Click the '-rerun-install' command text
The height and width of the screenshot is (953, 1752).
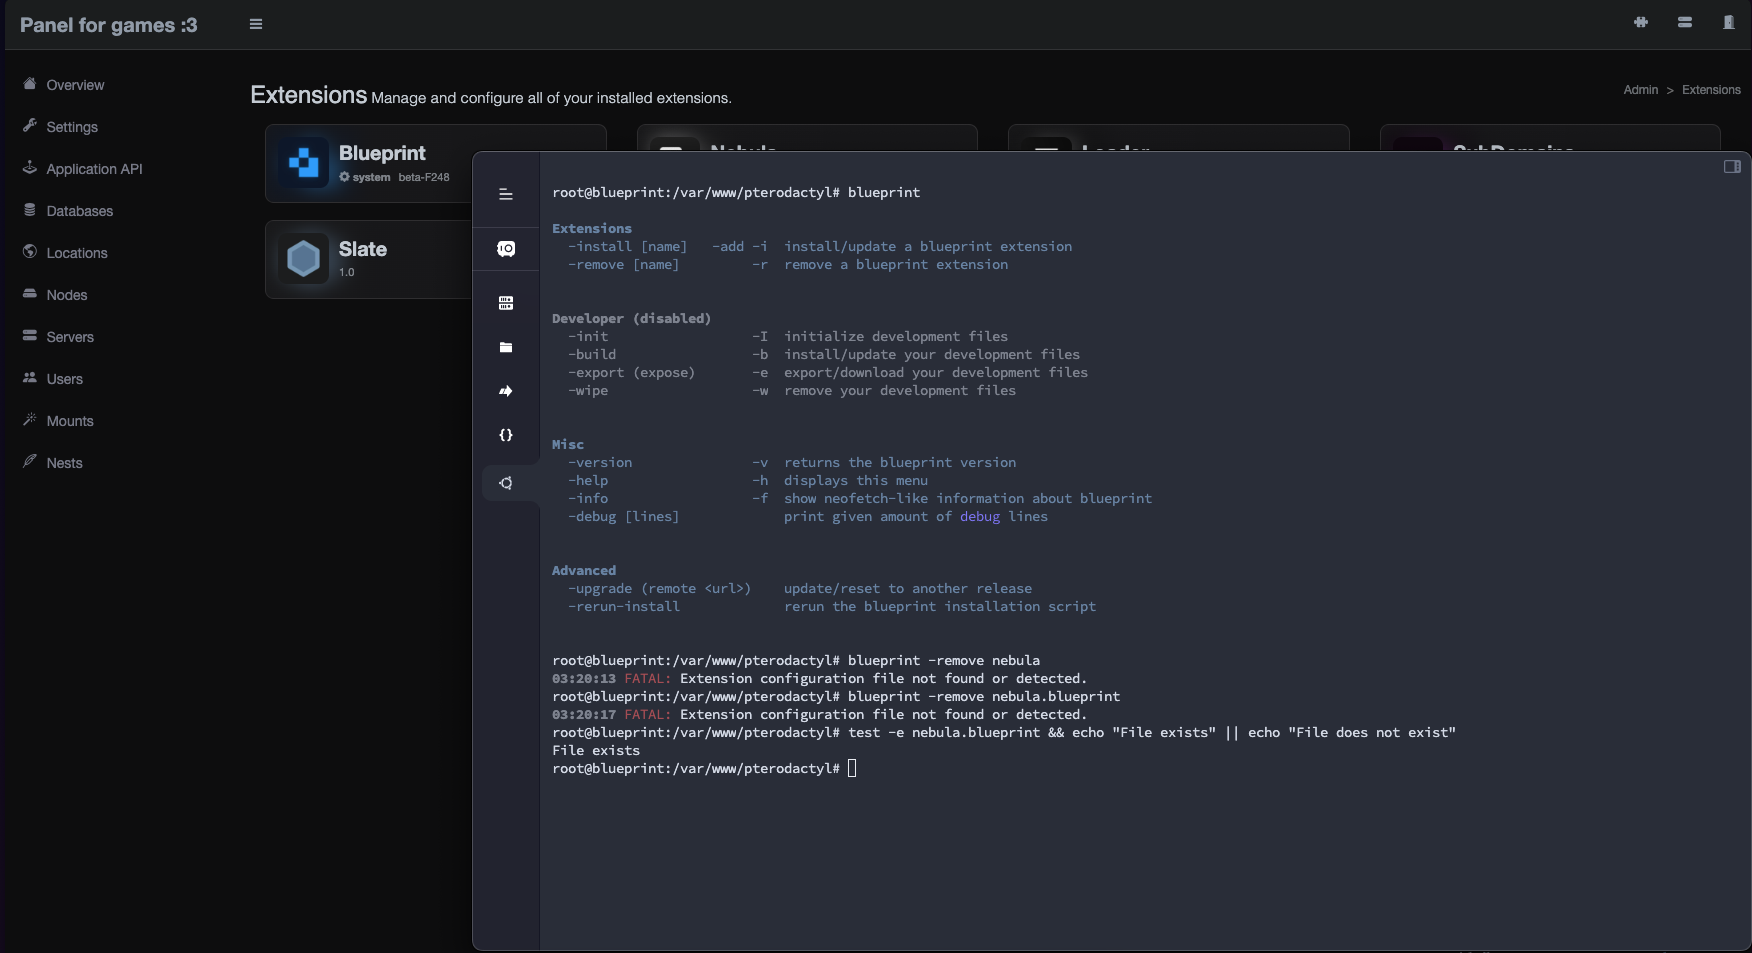pyautogui.click(x=624, y=606)
